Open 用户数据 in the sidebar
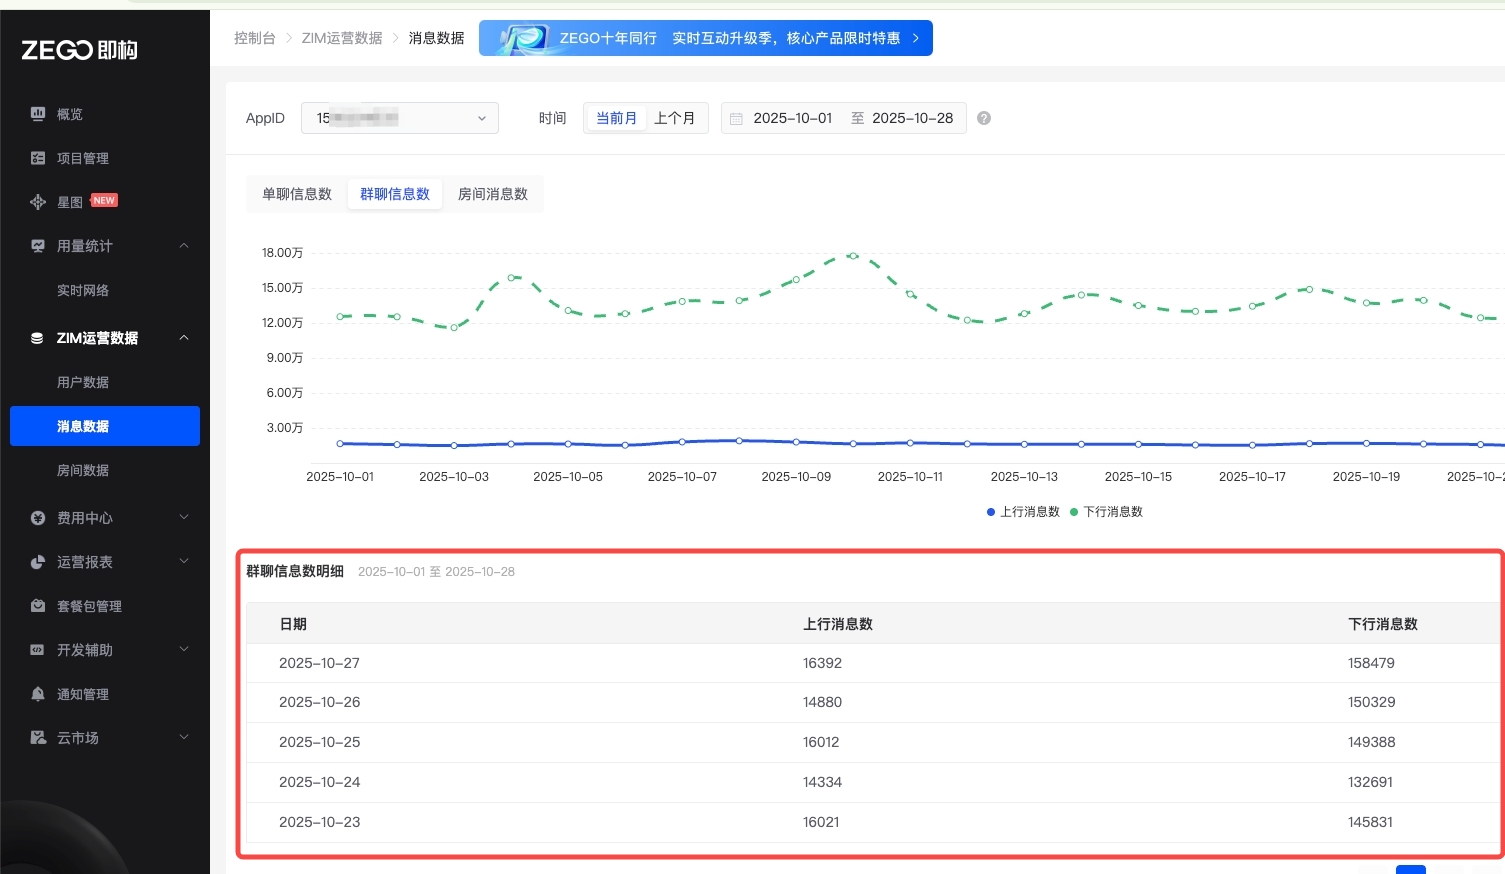Image resolution: width=1505 pixels, height=874 pixels. (x=83, y=382)
